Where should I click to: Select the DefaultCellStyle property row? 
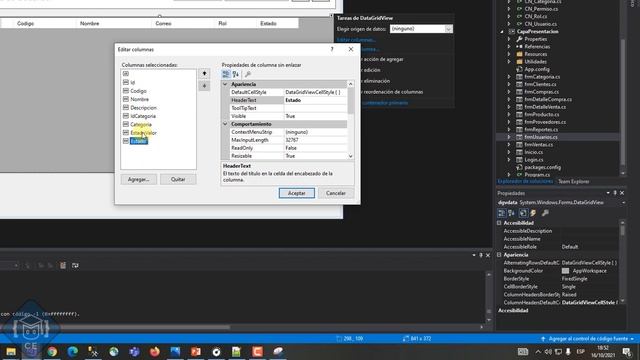tap(288, 92)
